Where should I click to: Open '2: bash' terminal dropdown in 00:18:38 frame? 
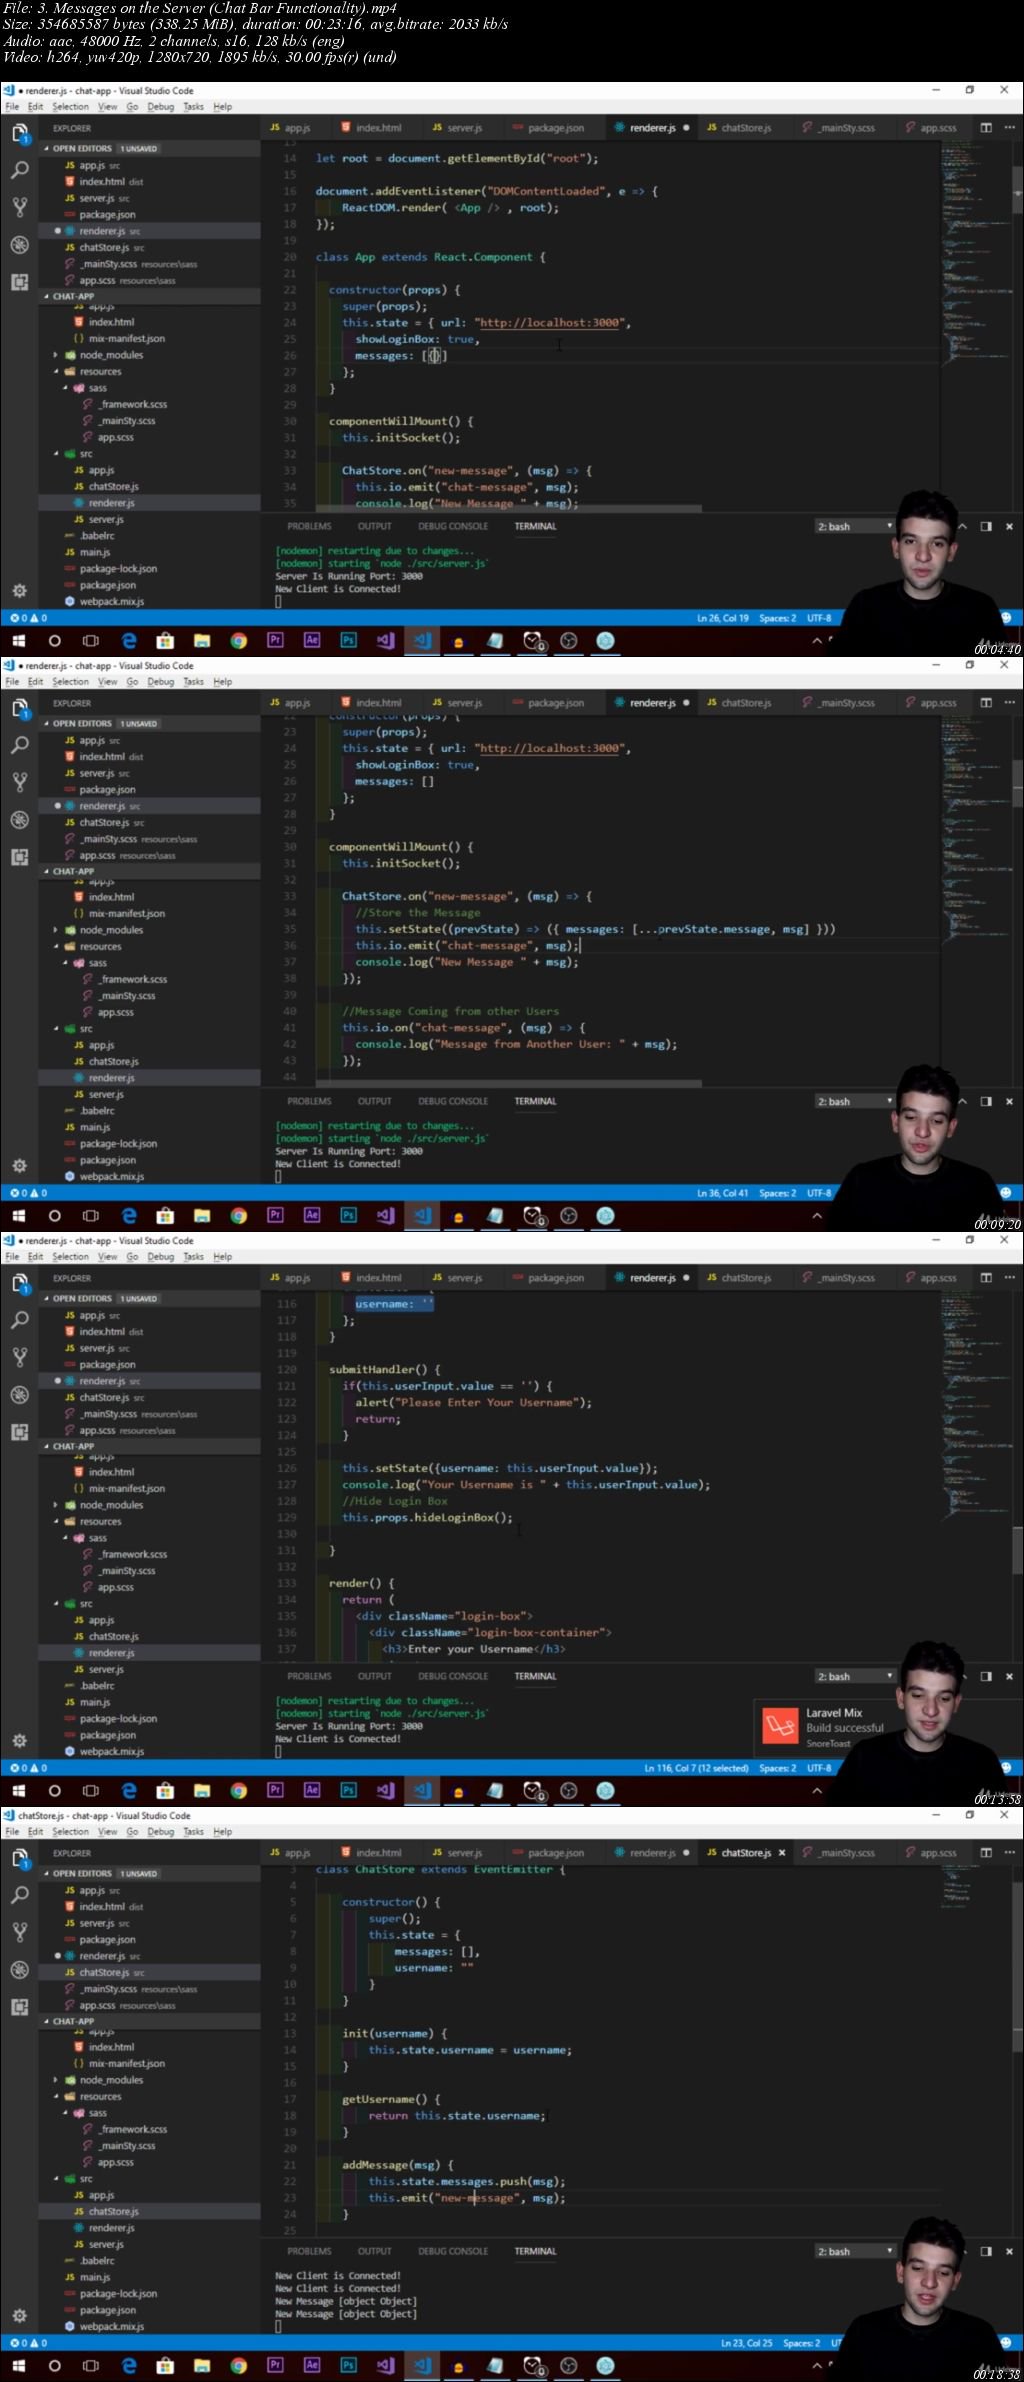tap(855, 2251)
